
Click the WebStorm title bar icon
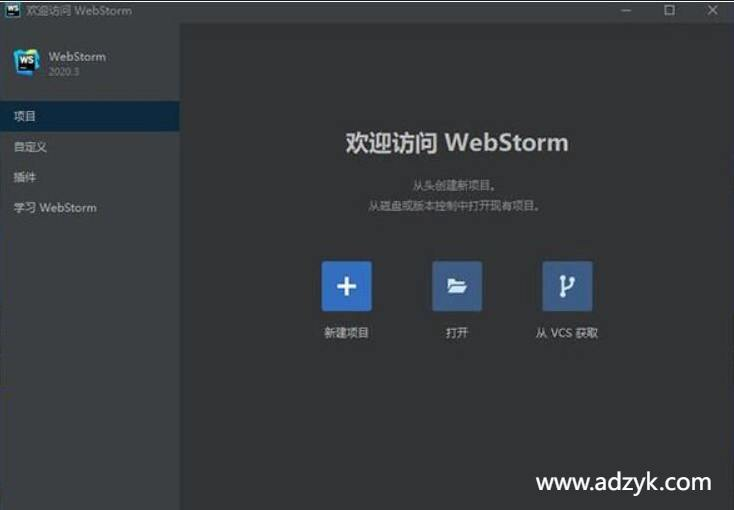12,9
